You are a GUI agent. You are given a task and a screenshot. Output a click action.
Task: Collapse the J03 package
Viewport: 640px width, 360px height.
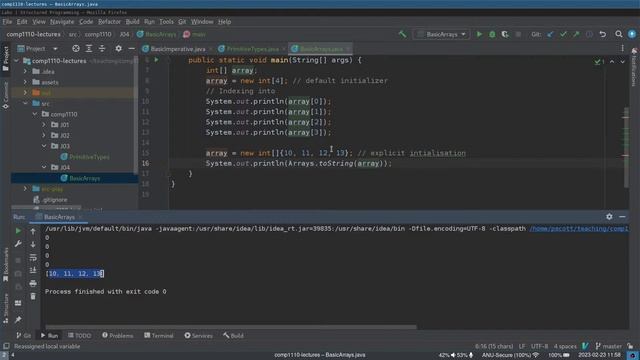(x=44, y=146)
